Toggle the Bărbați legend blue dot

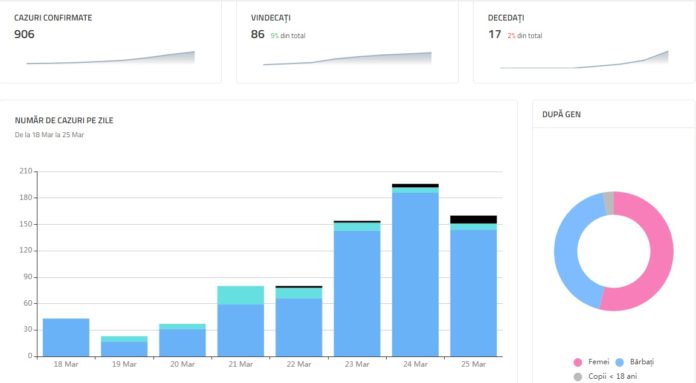tap(619, 362)
